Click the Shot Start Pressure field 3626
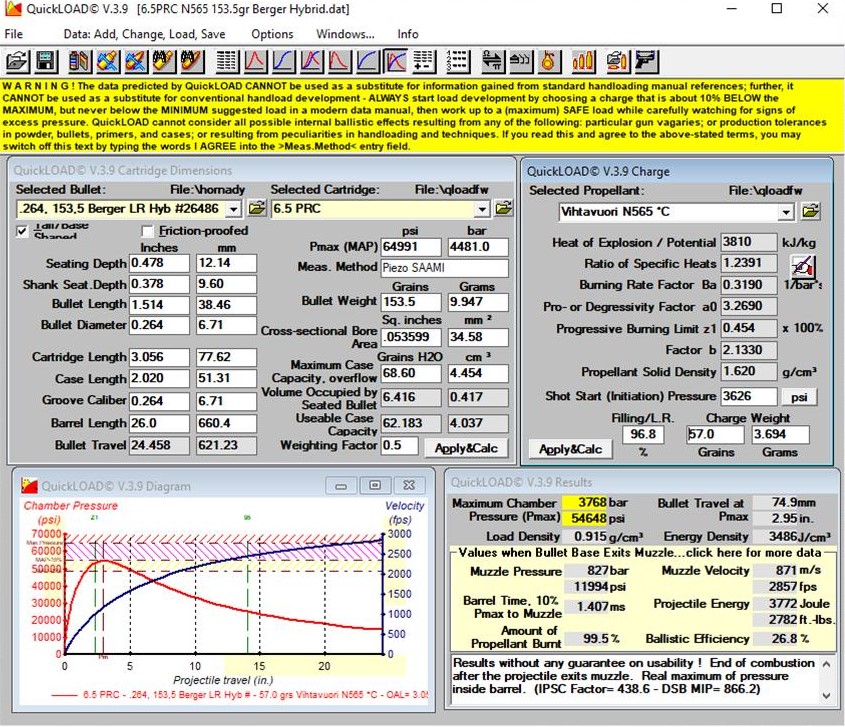This screenshot has width=845, height=727. [749, 396]
